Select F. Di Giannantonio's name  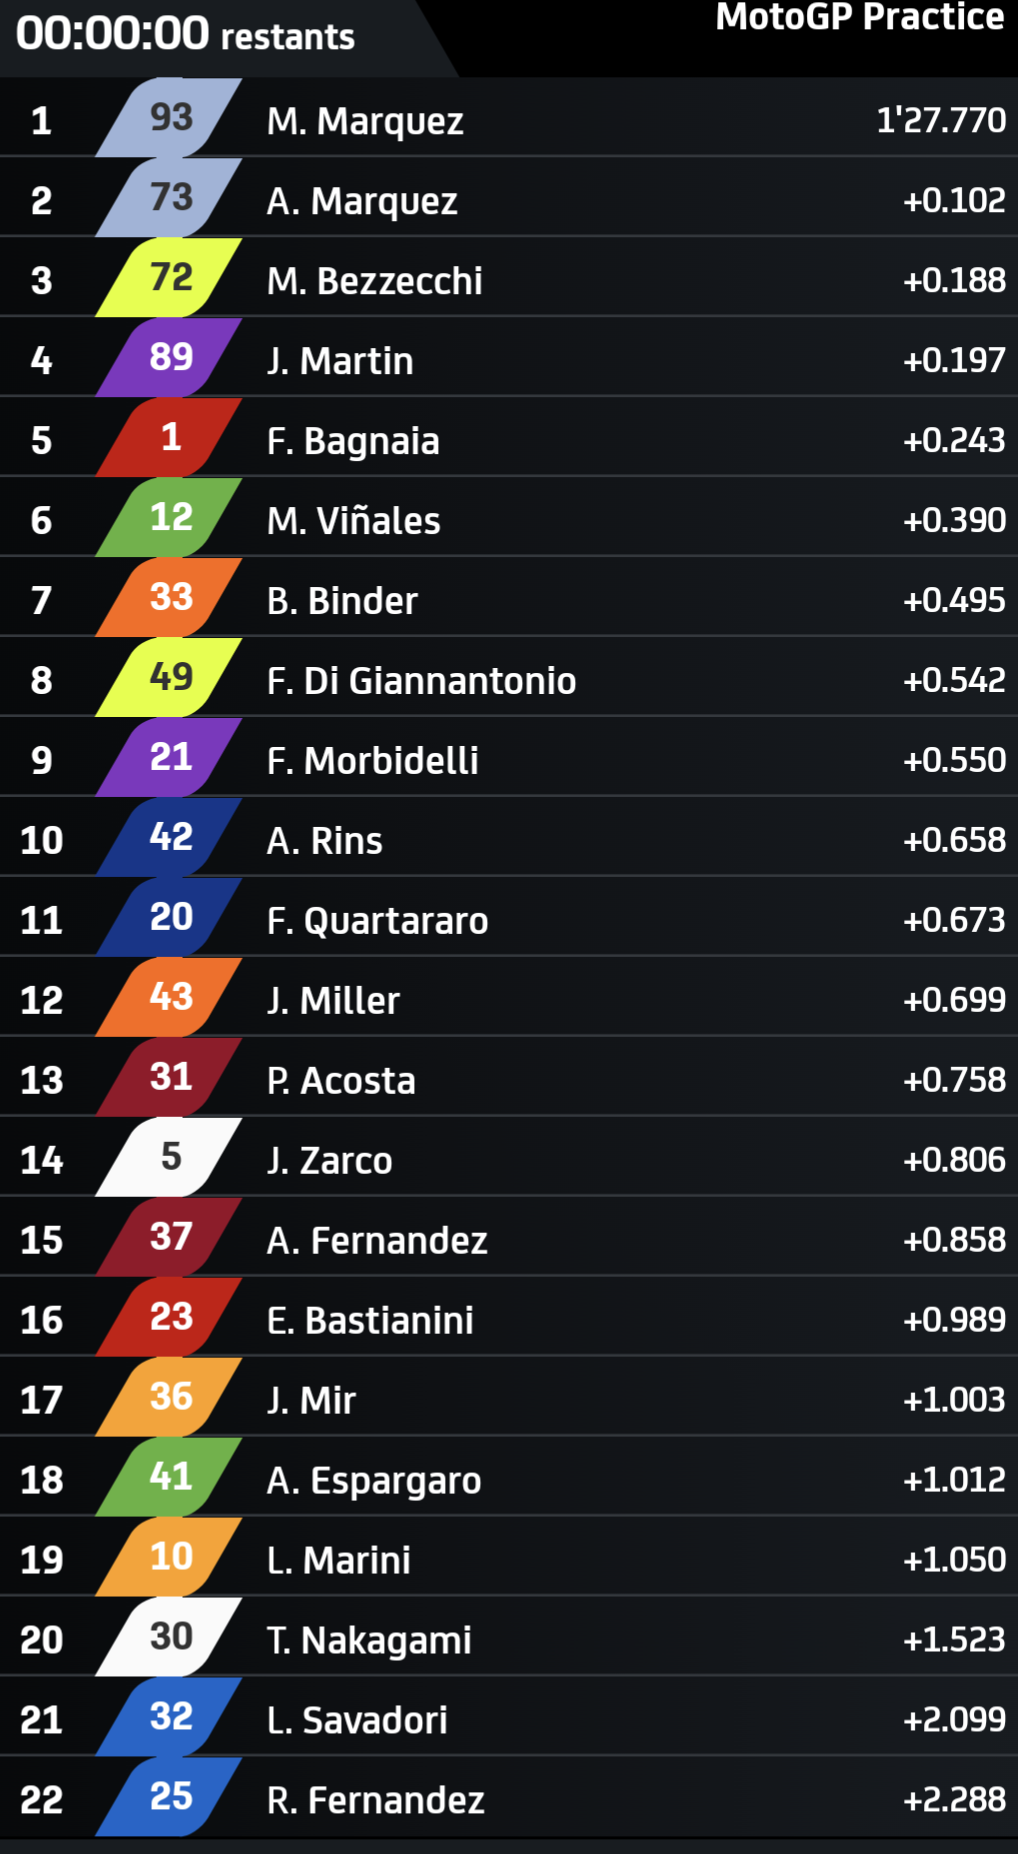coord(421,681)
